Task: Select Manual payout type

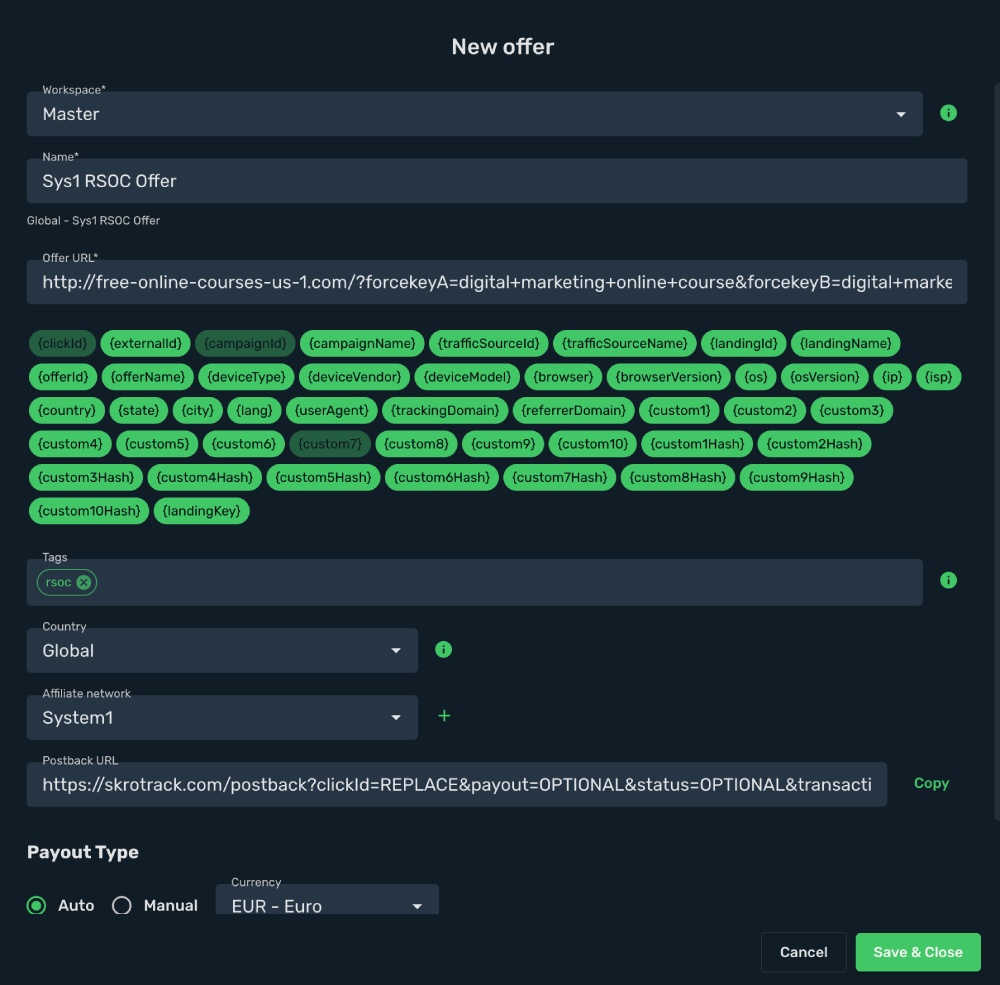Action: pyautogui.click(x=122, y=905)
